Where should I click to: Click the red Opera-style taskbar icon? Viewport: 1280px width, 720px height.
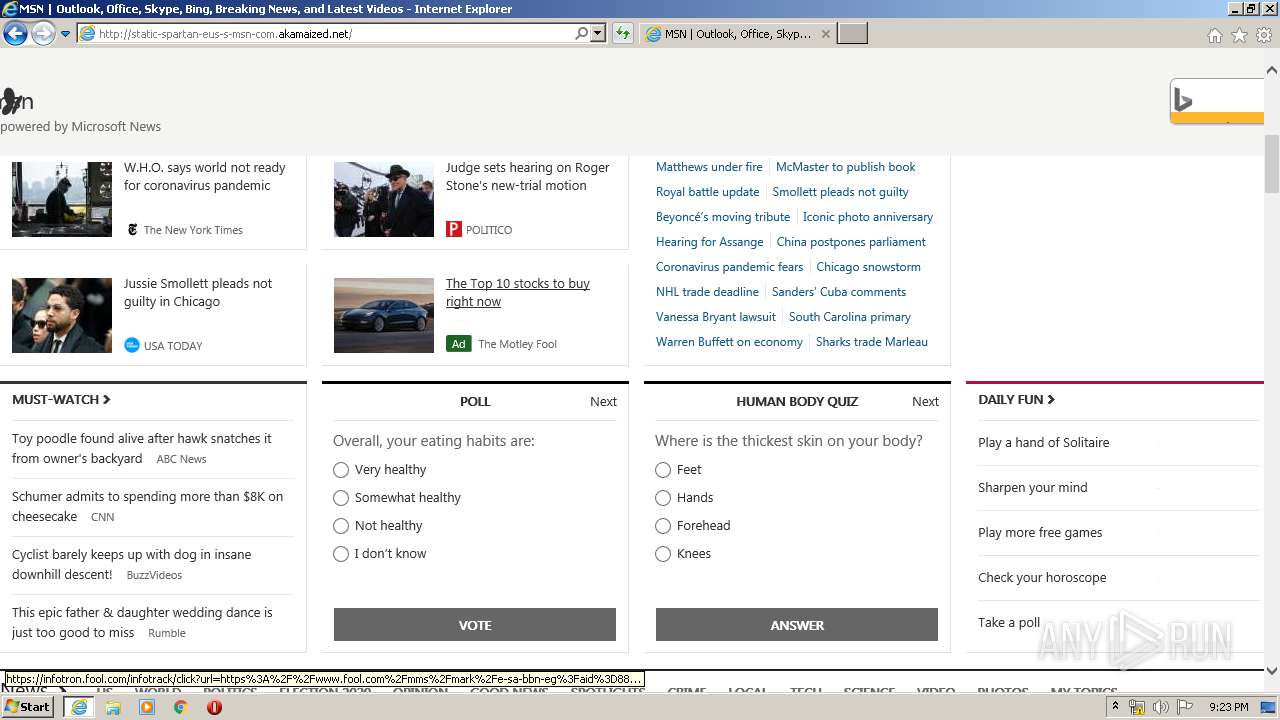coord(214,707)
